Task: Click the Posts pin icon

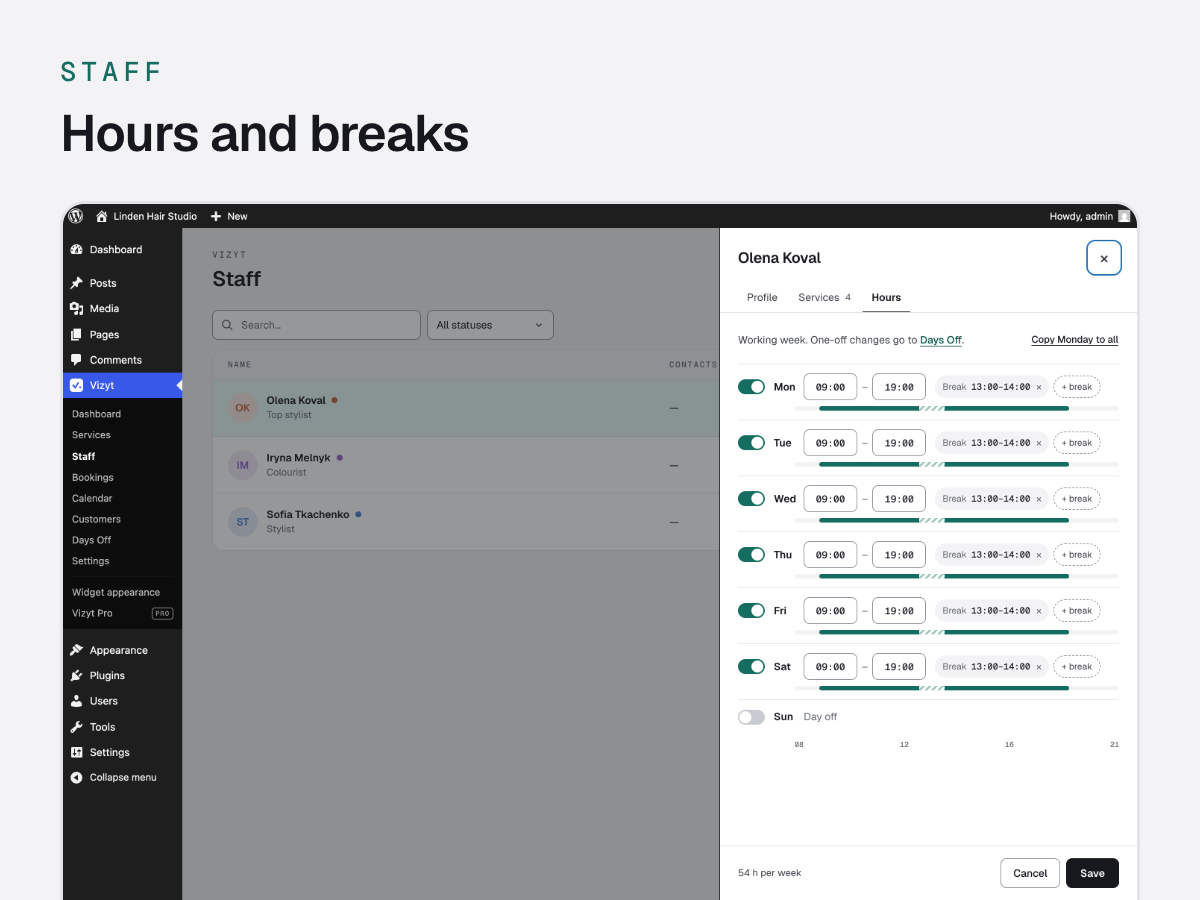Action: click(x=77, y=283)
